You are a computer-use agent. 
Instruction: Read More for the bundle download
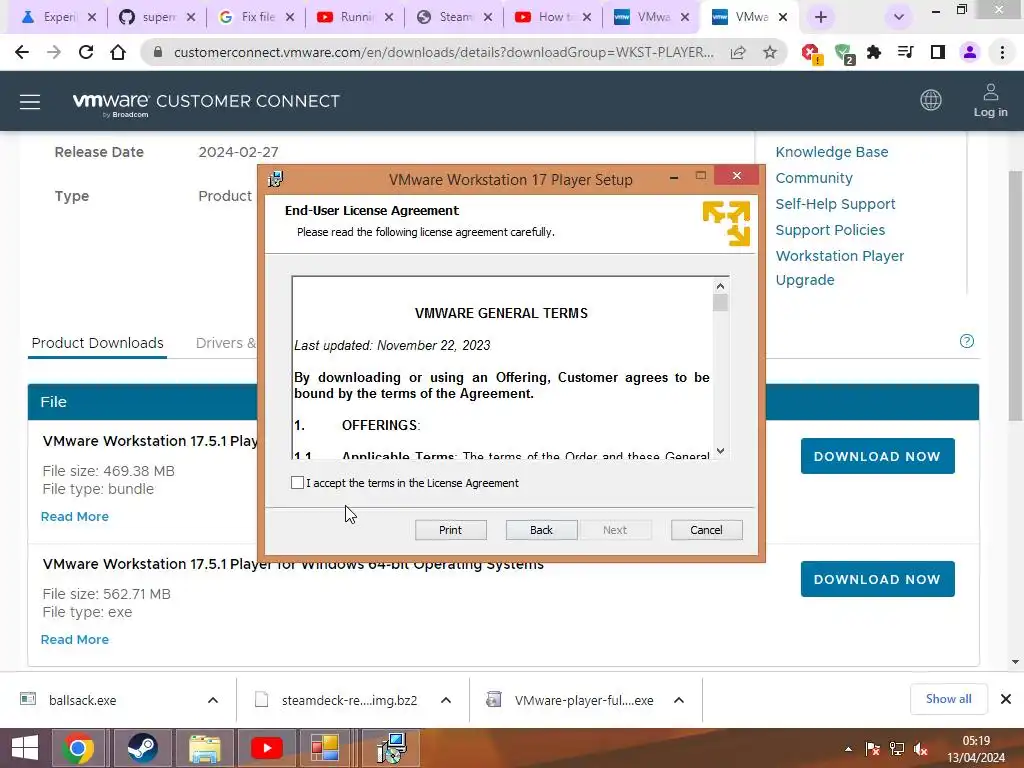coord(74,517)
